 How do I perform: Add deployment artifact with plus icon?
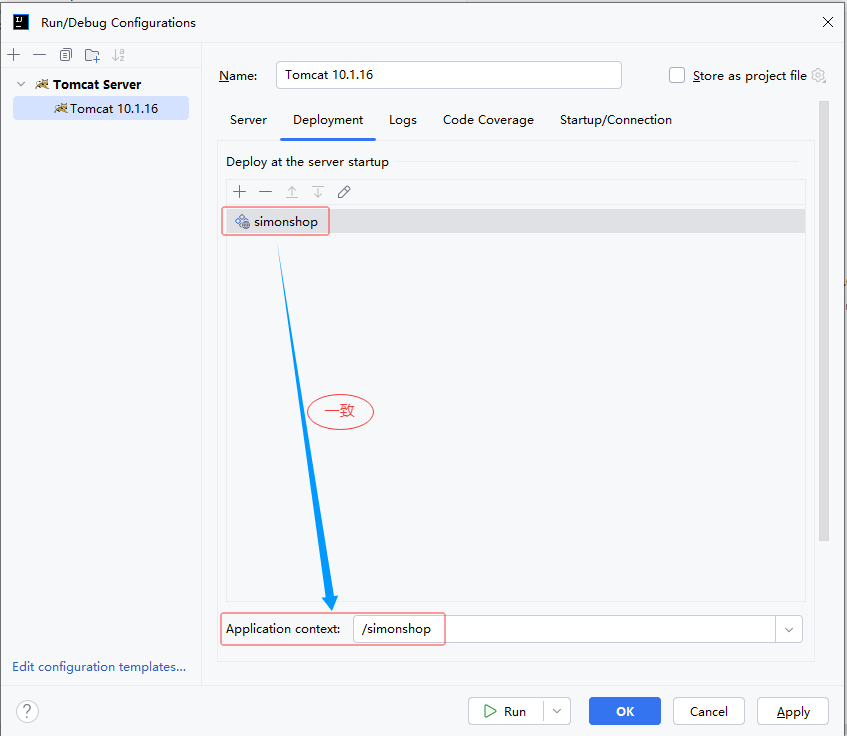coord(239,192)
